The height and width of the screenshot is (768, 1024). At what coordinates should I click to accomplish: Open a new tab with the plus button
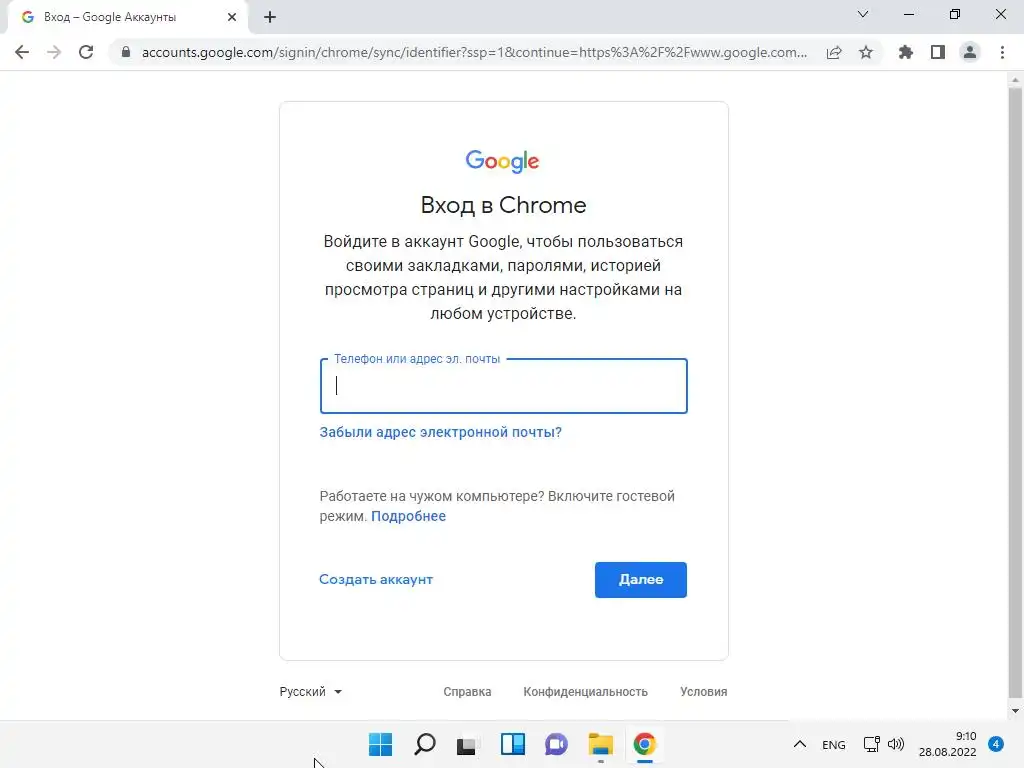[270, 17]
